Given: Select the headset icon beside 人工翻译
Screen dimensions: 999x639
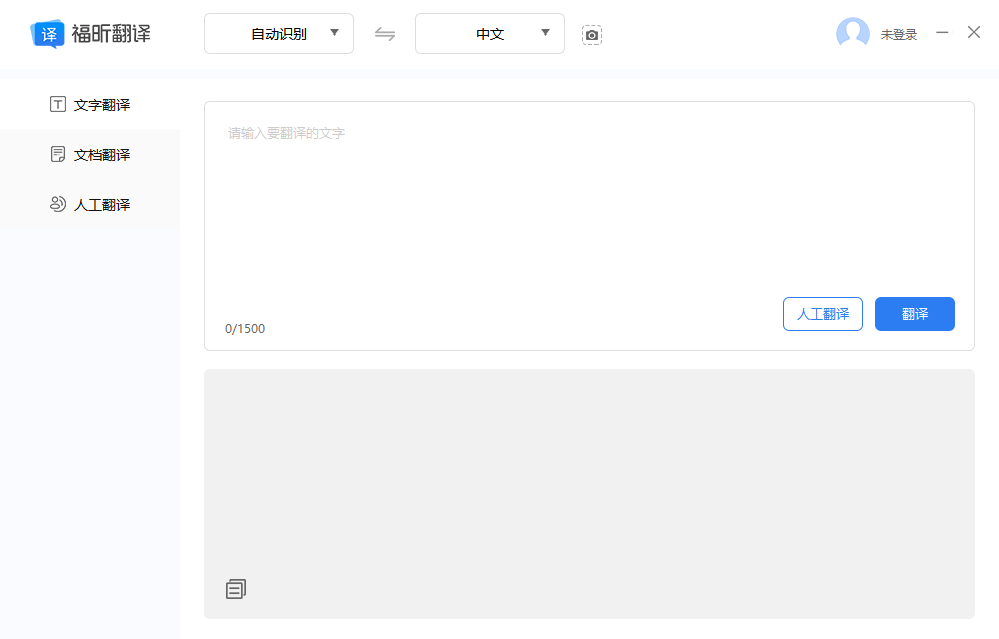Looking at the screenshot, I should point(56,204).
